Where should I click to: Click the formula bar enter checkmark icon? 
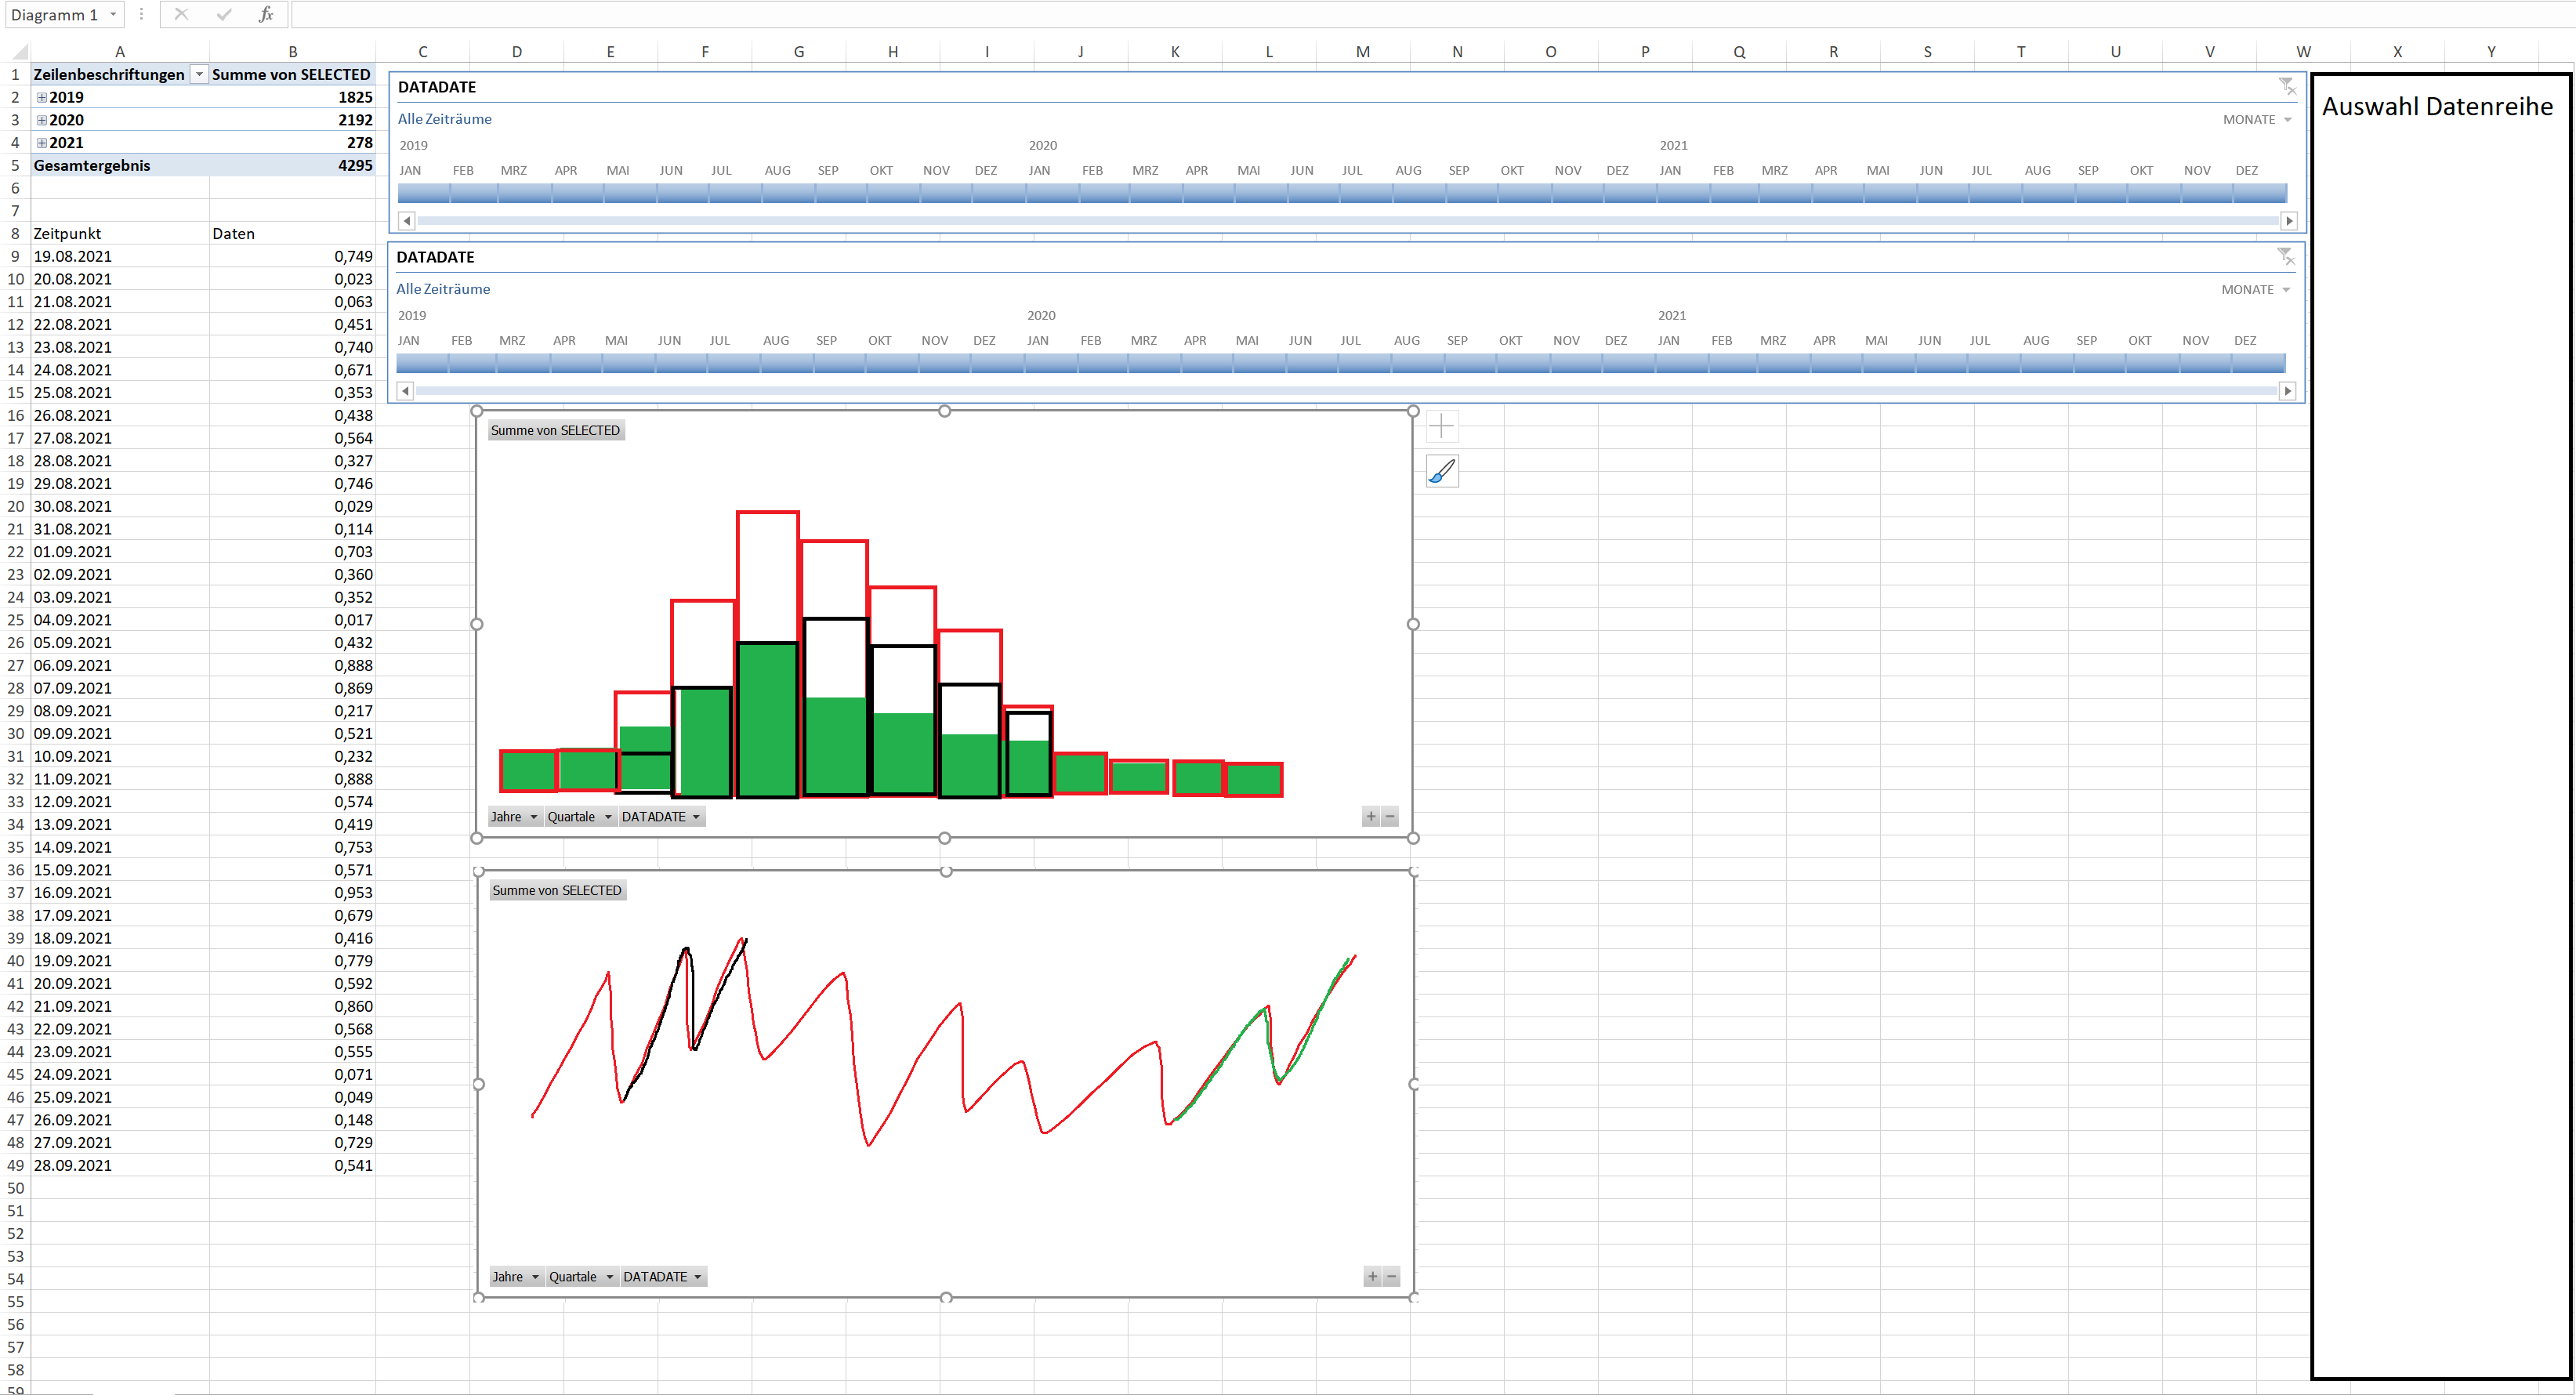[223, 14]
